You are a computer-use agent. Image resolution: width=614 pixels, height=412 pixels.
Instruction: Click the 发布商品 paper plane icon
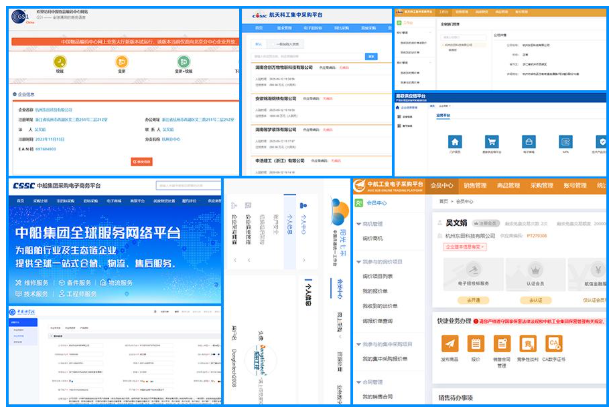click(449, 345)
